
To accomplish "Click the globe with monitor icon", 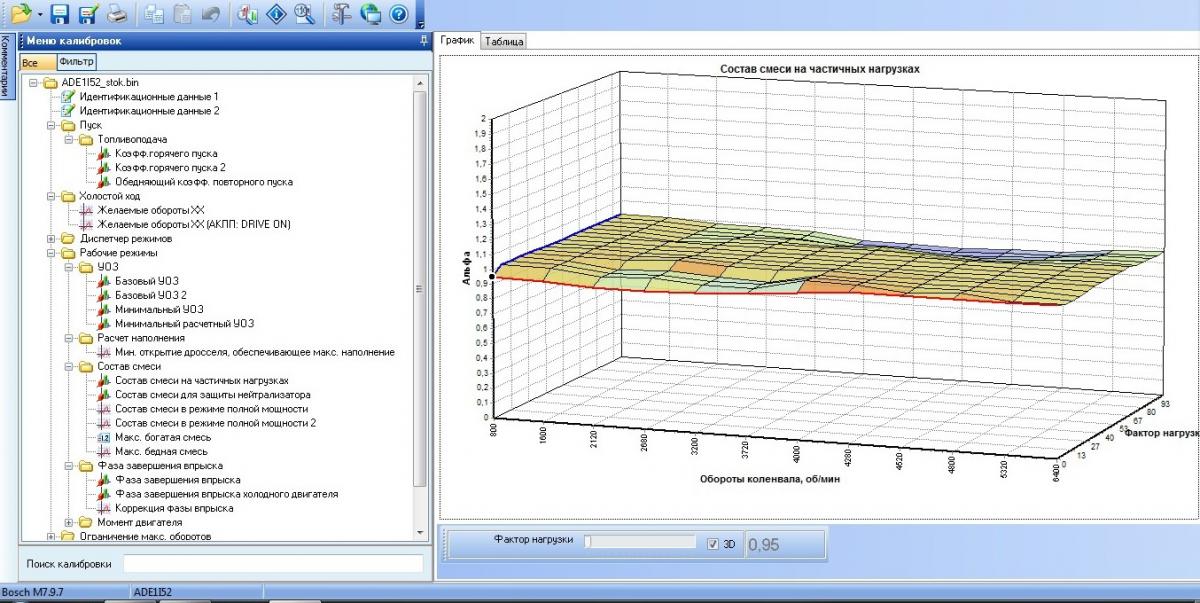I will (370, 13).
